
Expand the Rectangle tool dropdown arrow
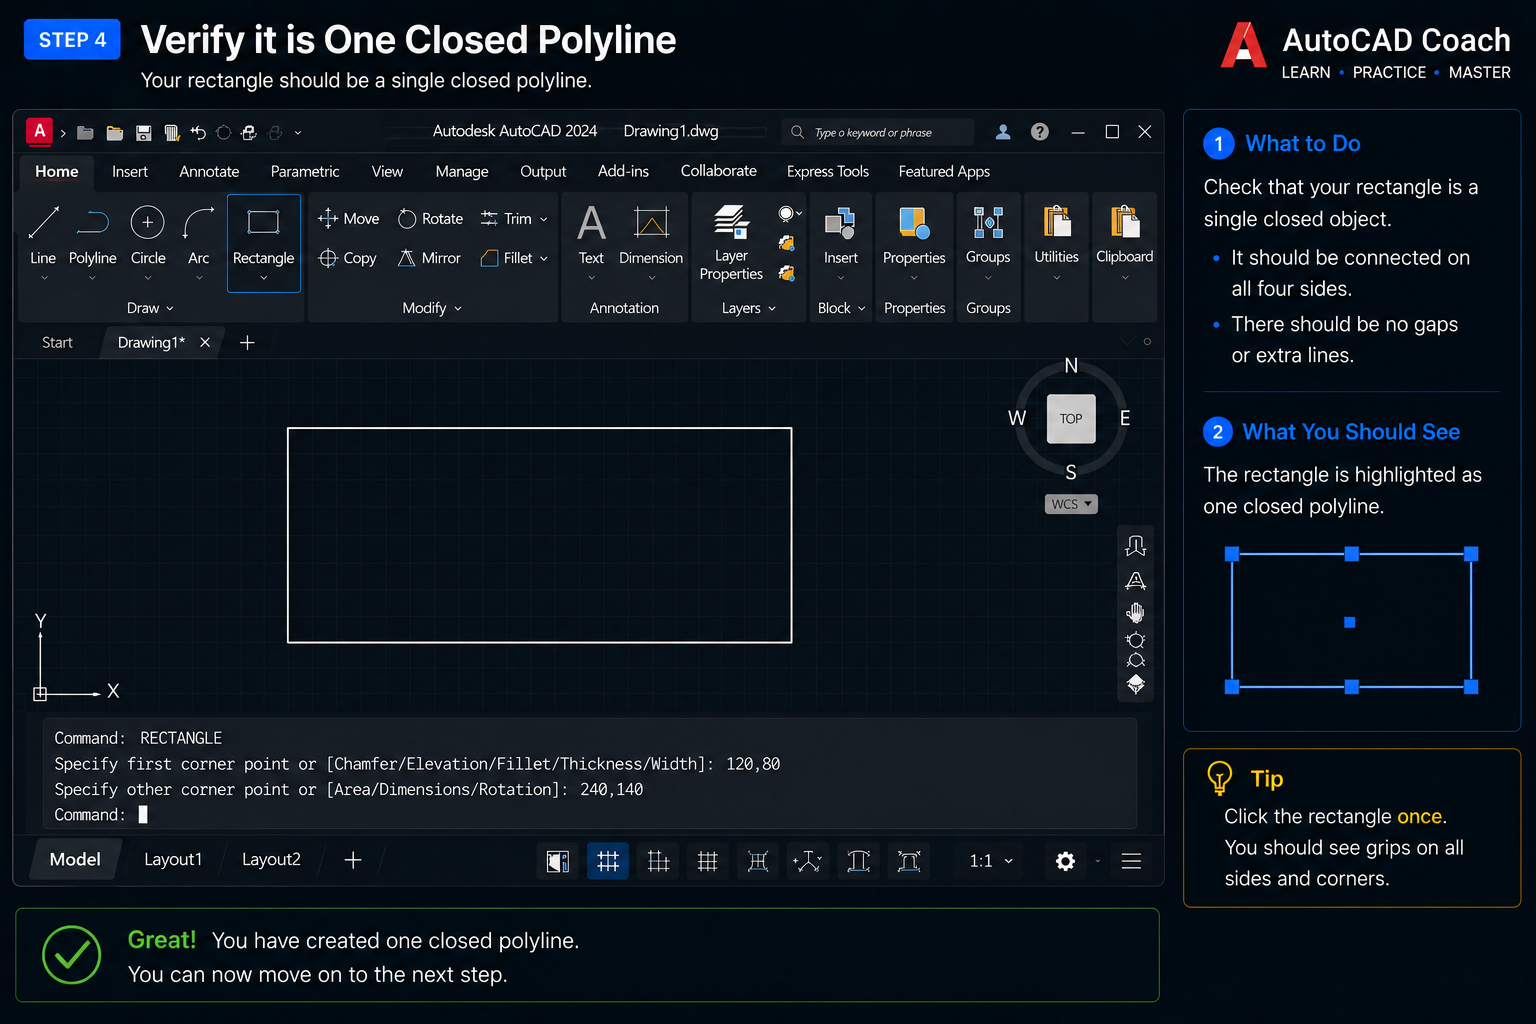coord(264,279)
